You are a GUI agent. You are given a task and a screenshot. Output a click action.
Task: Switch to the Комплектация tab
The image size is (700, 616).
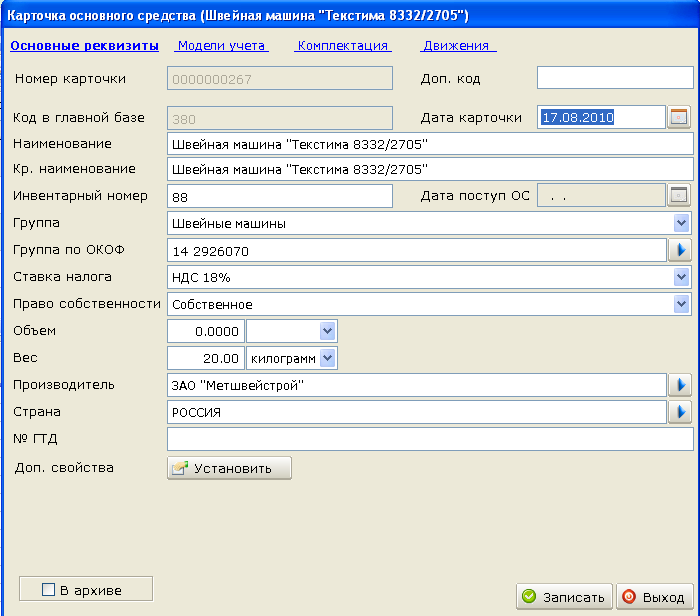pos(343,46)
